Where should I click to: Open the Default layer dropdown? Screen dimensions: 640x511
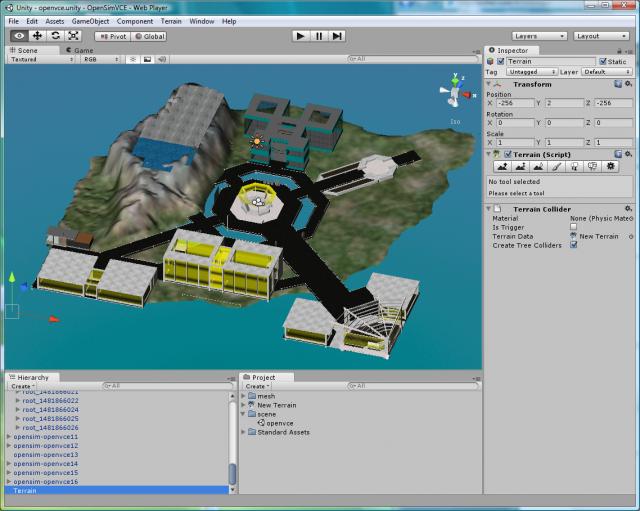607,72
